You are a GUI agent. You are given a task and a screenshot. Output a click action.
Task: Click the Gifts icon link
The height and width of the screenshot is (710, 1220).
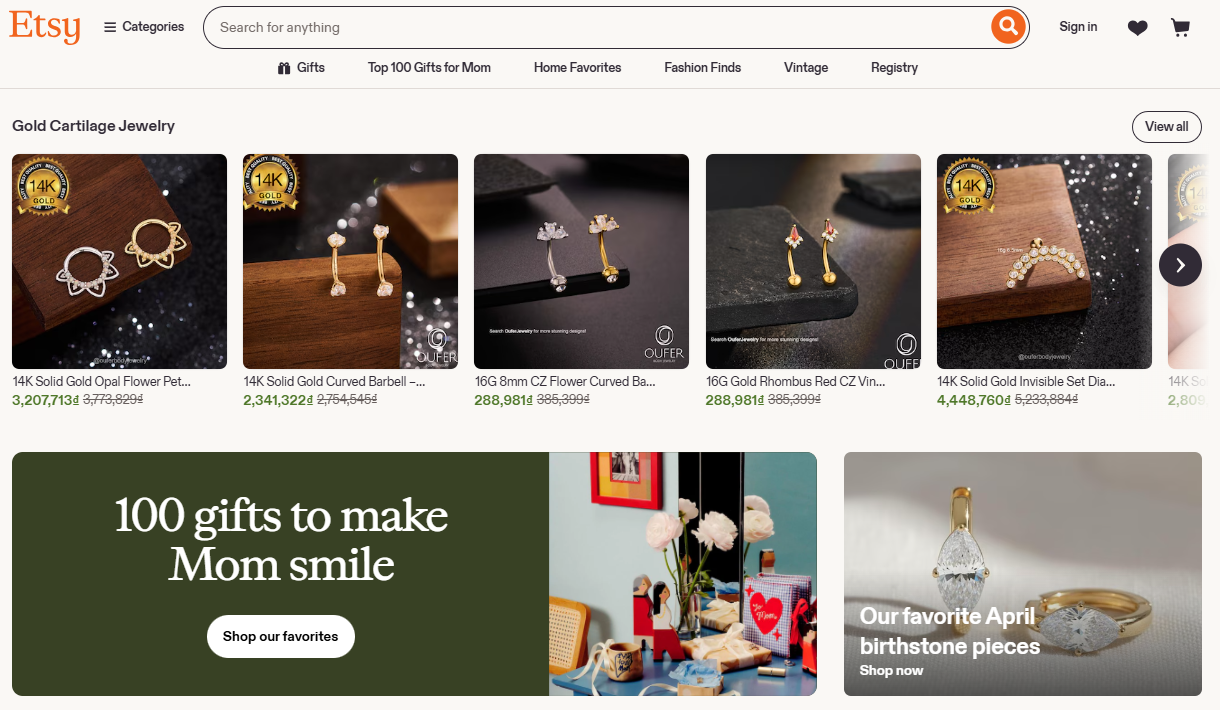coord(301,68)
